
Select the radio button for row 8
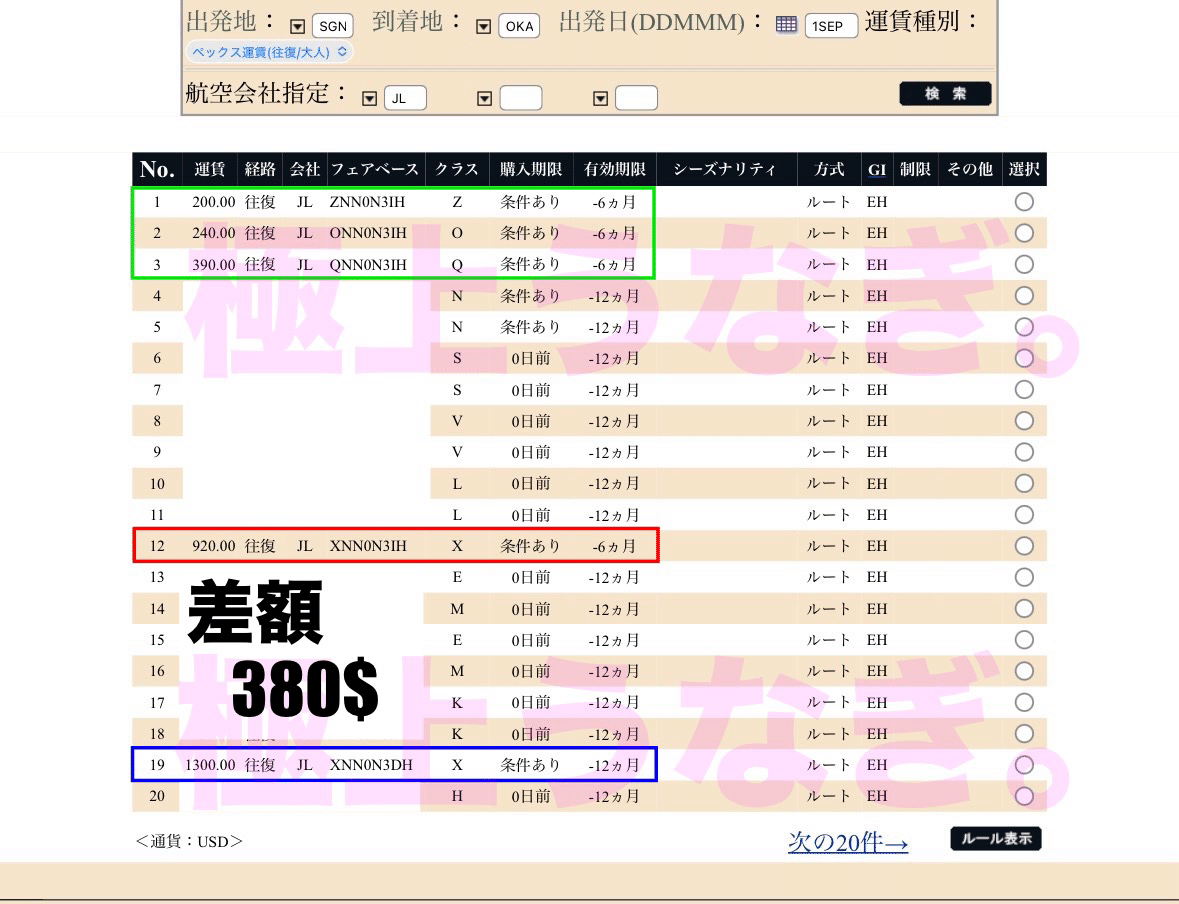(x=1024, y=421)
